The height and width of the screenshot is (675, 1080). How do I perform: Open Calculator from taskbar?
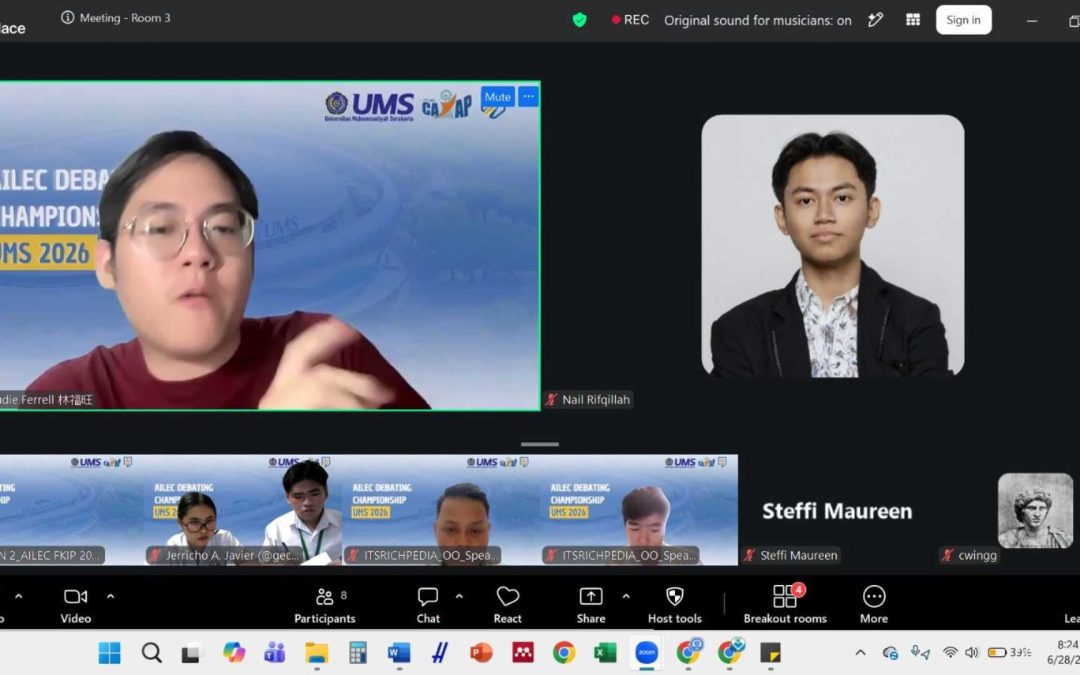(357, 652)
